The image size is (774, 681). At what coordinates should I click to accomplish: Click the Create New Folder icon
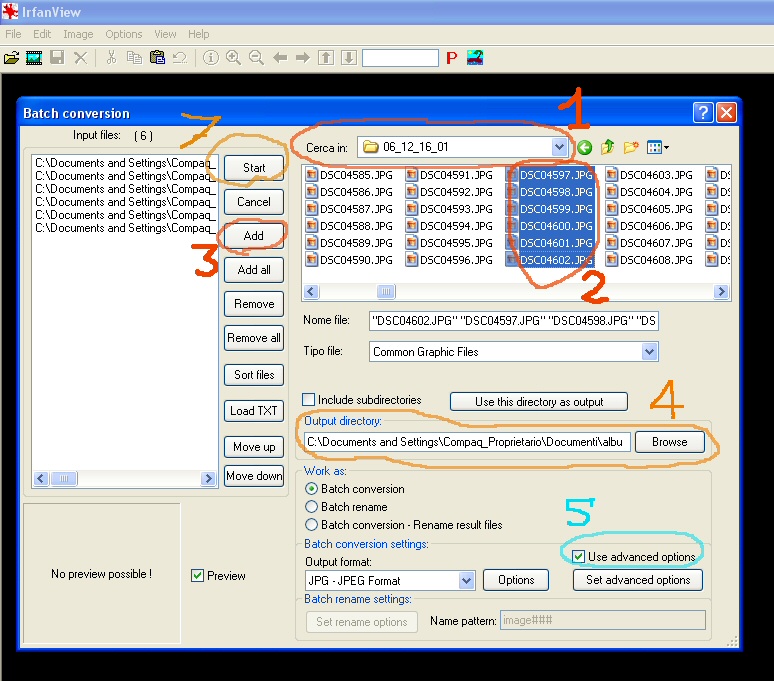[631, 148]
